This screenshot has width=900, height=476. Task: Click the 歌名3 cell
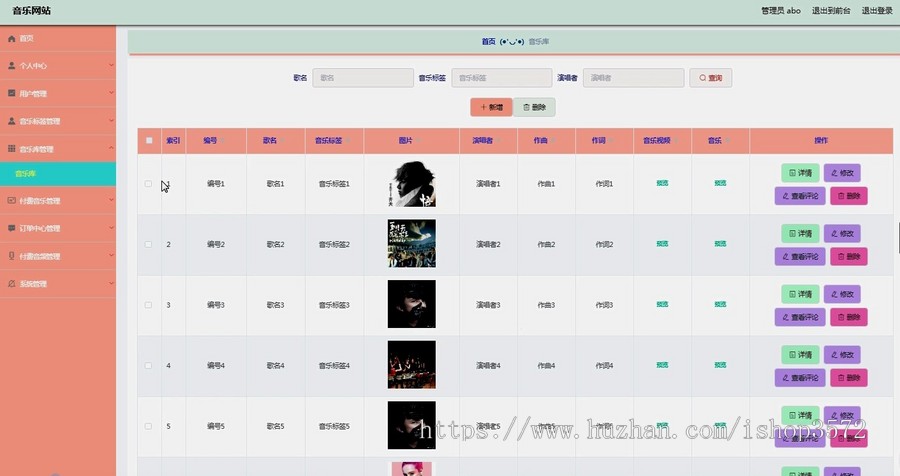(276, 305)
